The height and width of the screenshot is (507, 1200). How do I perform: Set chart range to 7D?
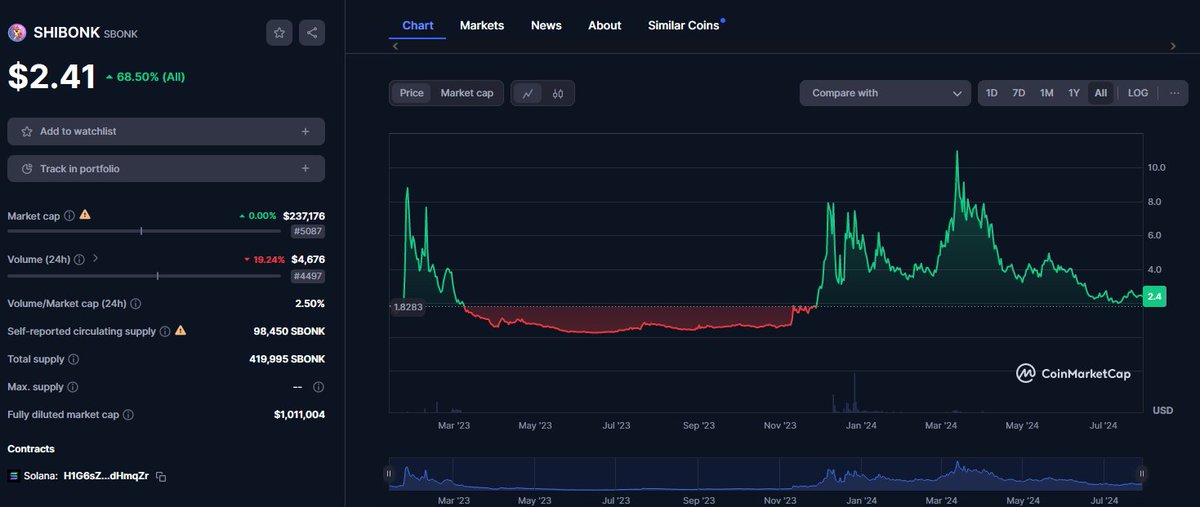(x=1019, y=93)
